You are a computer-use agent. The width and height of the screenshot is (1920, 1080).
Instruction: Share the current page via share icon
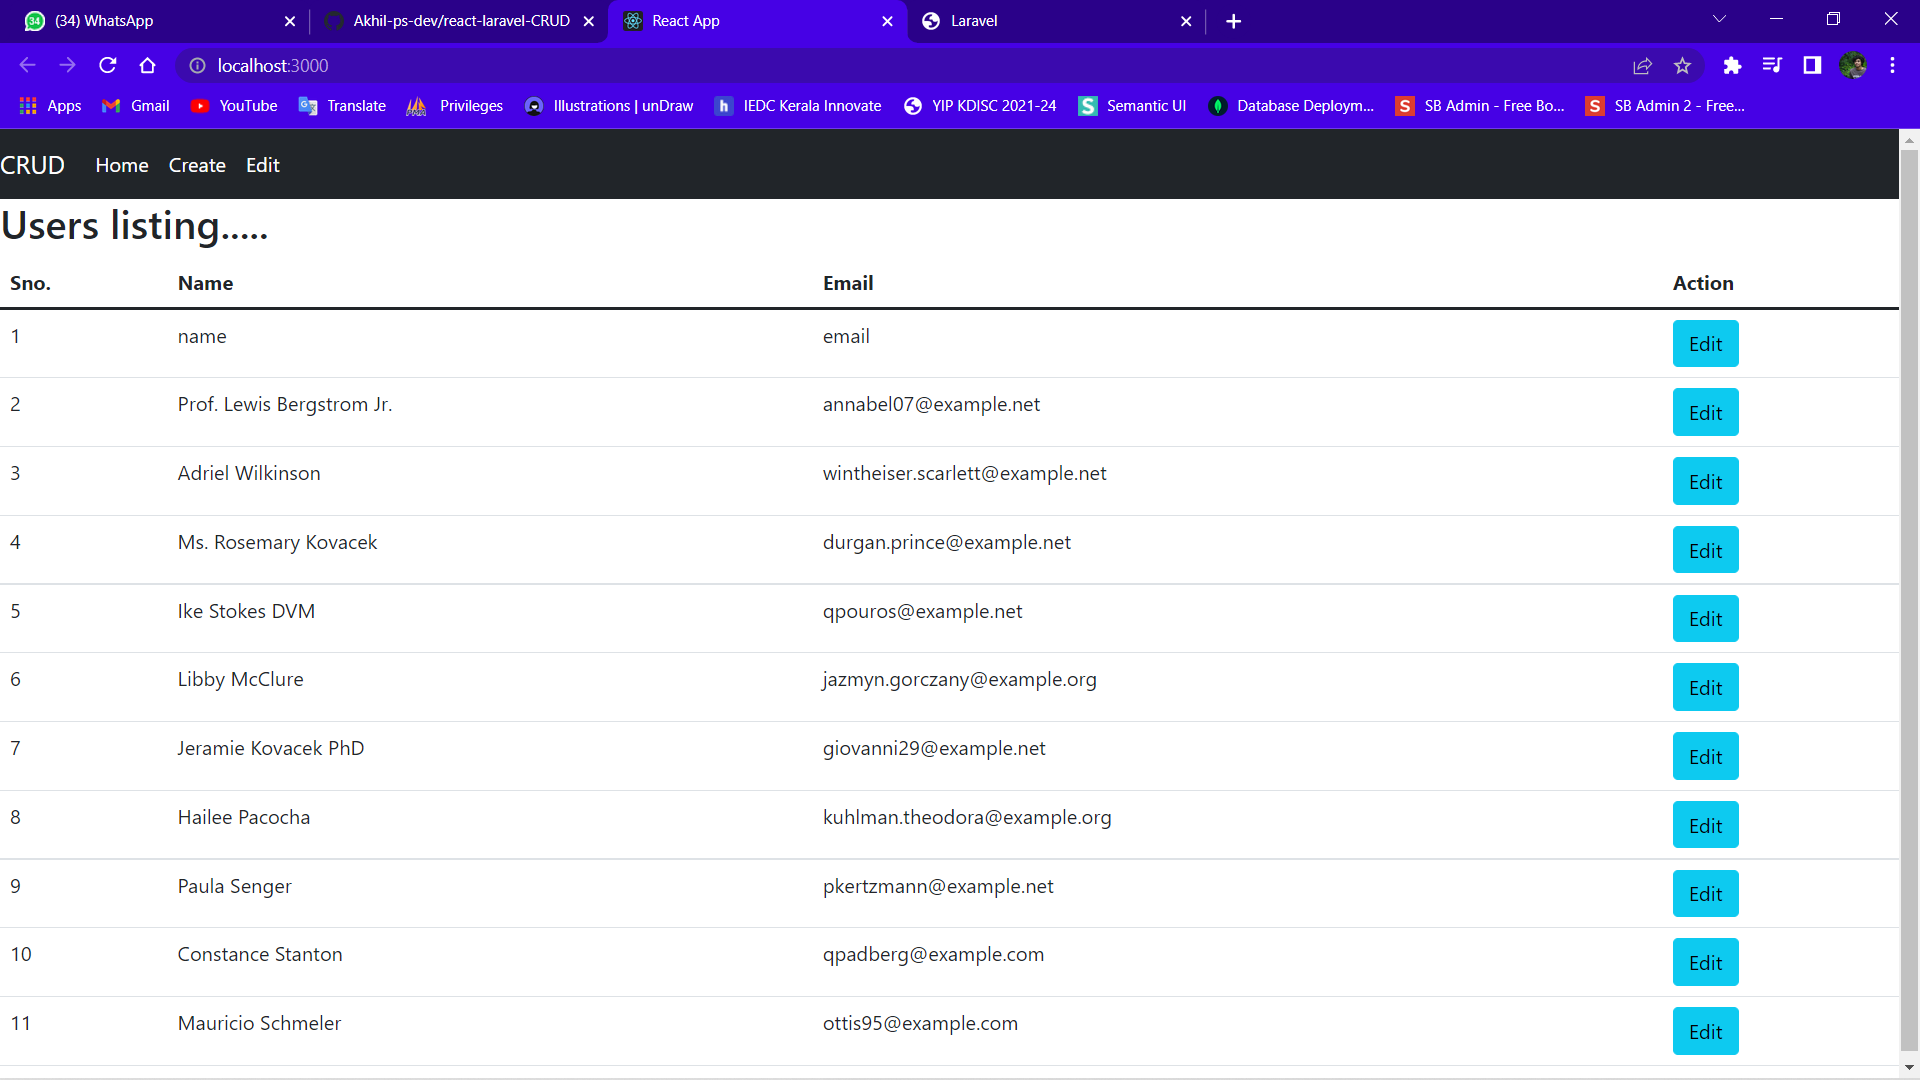(1643, 65)
